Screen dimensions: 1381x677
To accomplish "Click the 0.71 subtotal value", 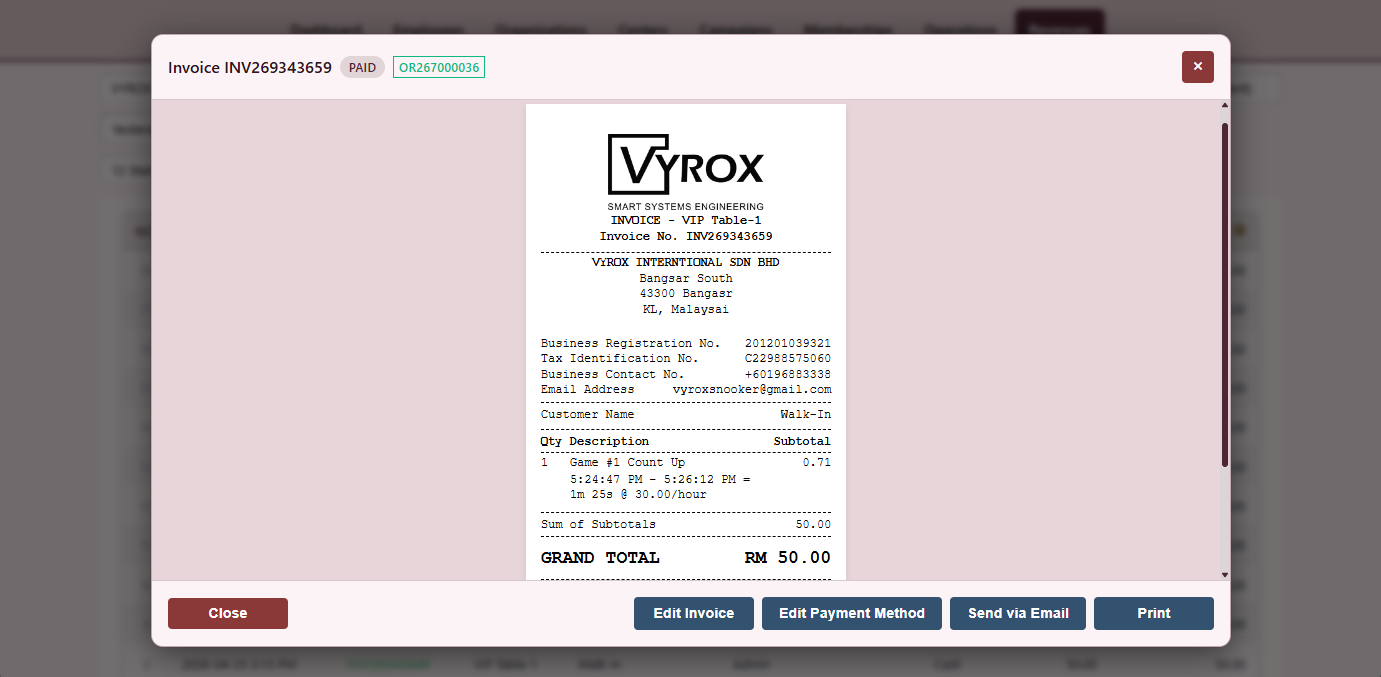I will (x=817, y=463).
